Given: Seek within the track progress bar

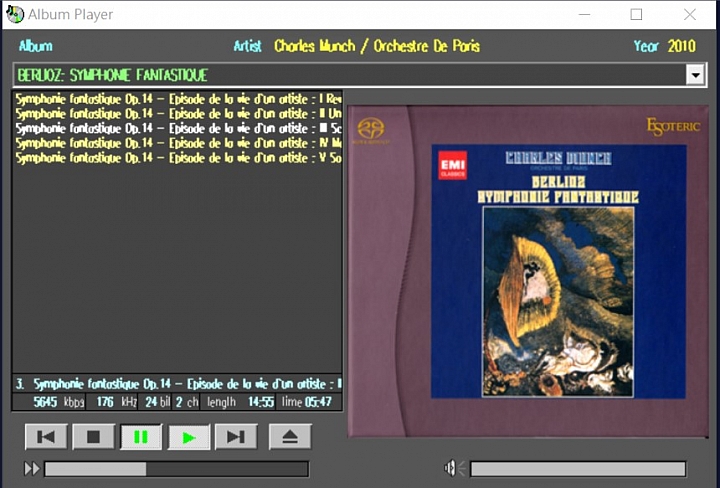Looking at the screenshot, I should click(x=176, y=469).
